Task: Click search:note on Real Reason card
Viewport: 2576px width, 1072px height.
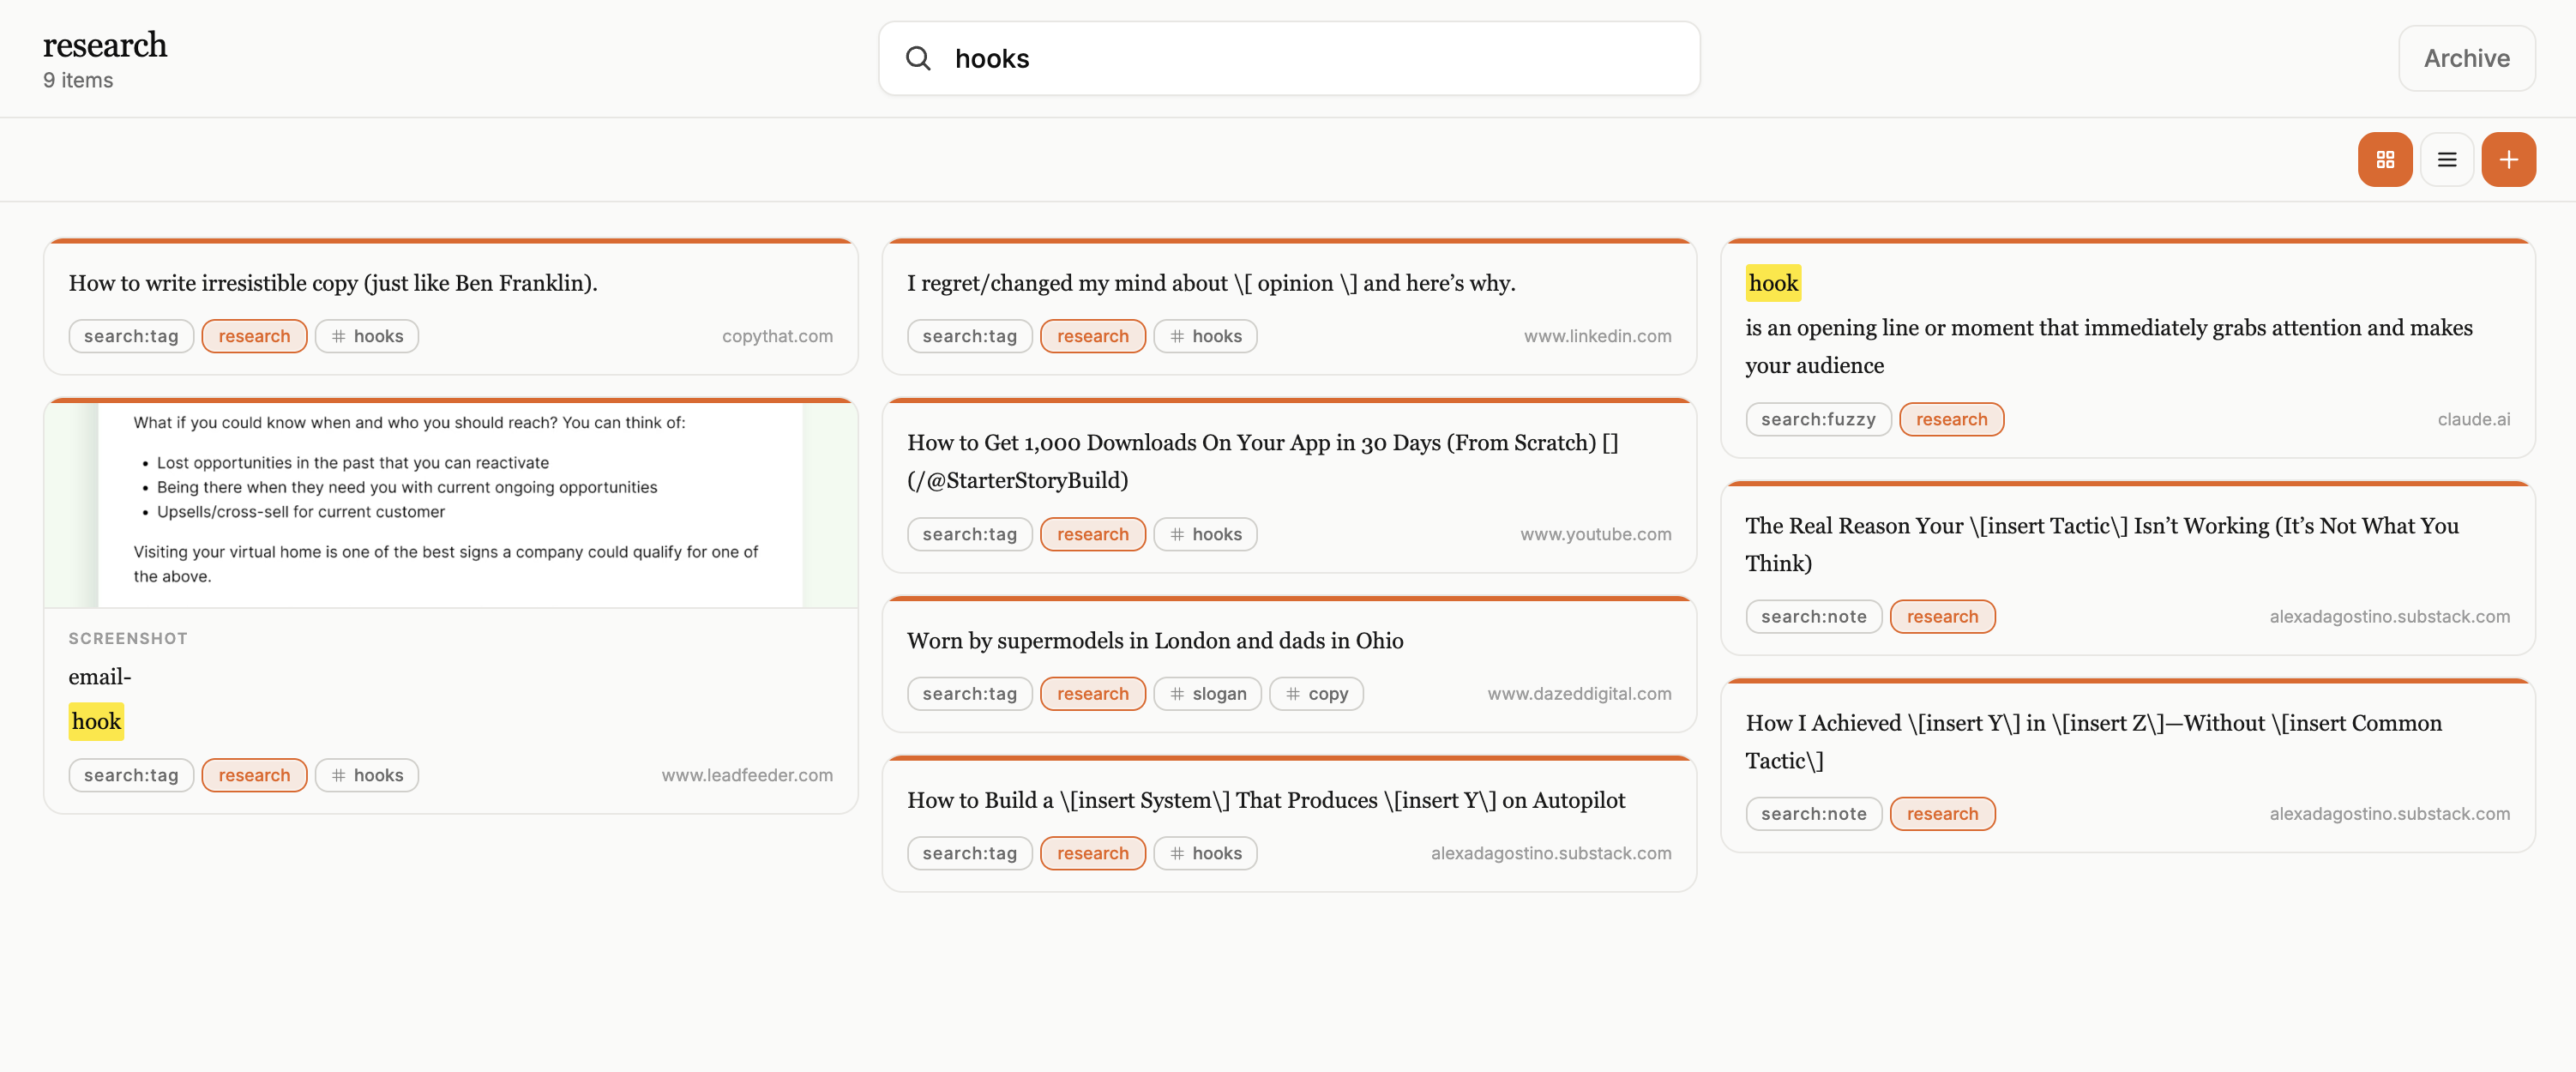Action: coord(1813,616)
